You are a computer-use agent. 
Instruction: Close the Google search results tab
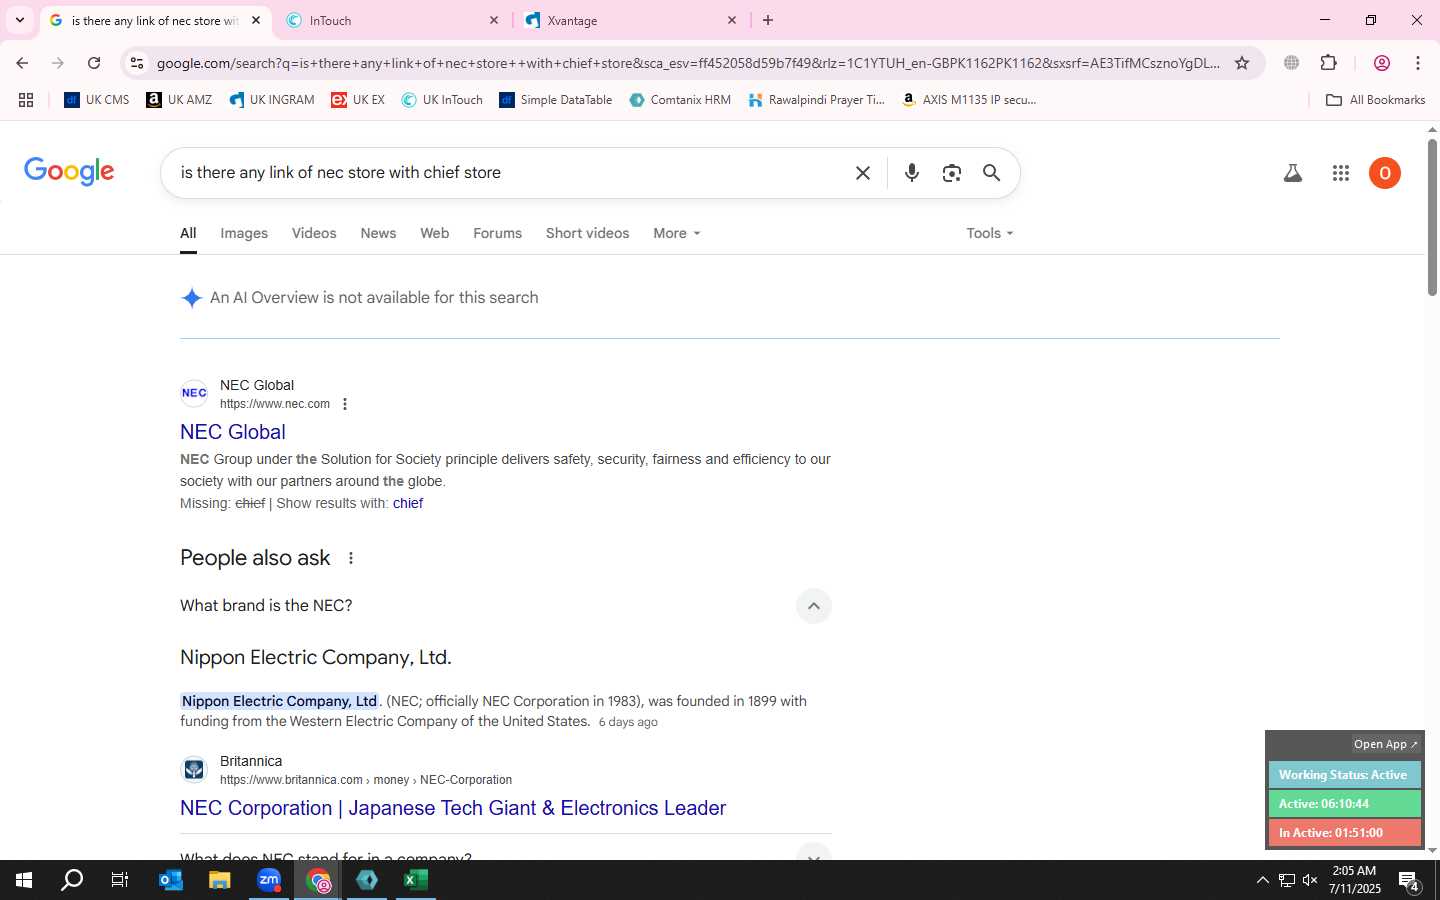click(256, 20)
